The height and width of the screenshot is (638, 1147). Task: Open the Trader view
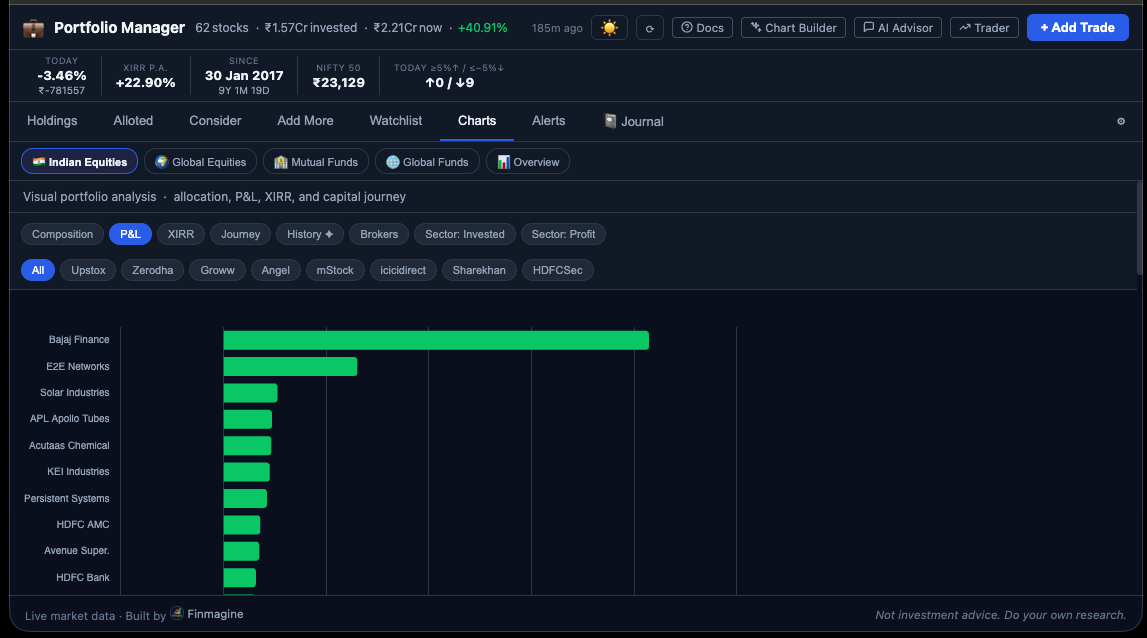pyautogui.click(x=984, y=28)
